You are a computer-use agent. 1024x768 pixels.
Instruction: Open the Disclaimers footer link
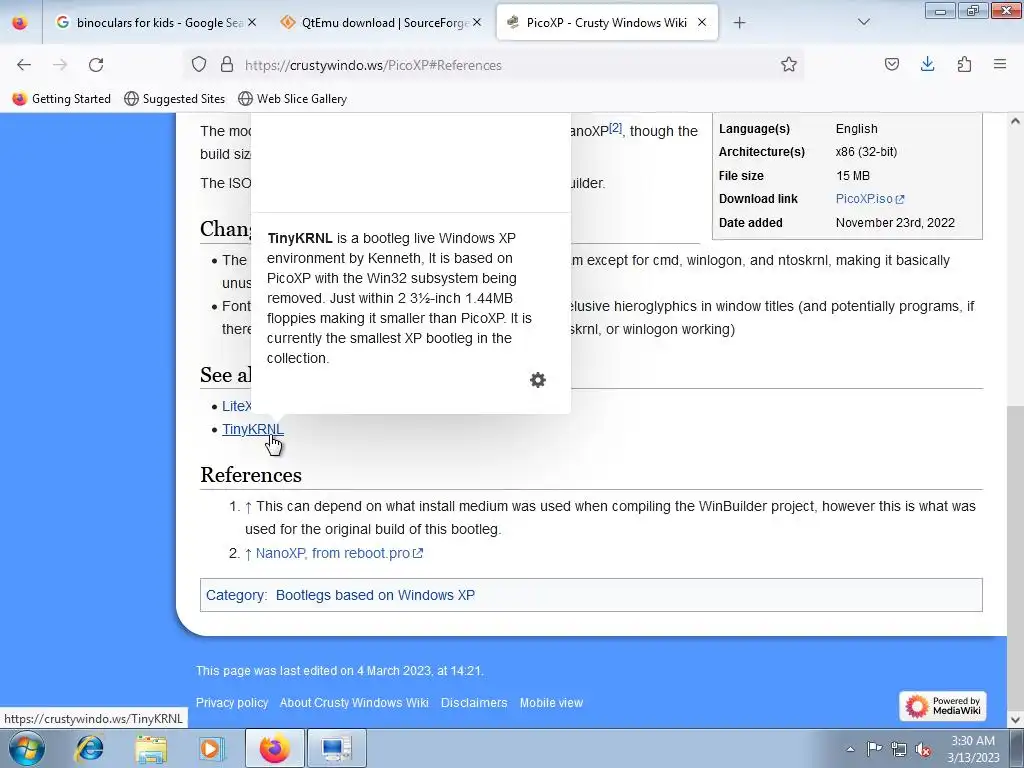coord(473,703)
